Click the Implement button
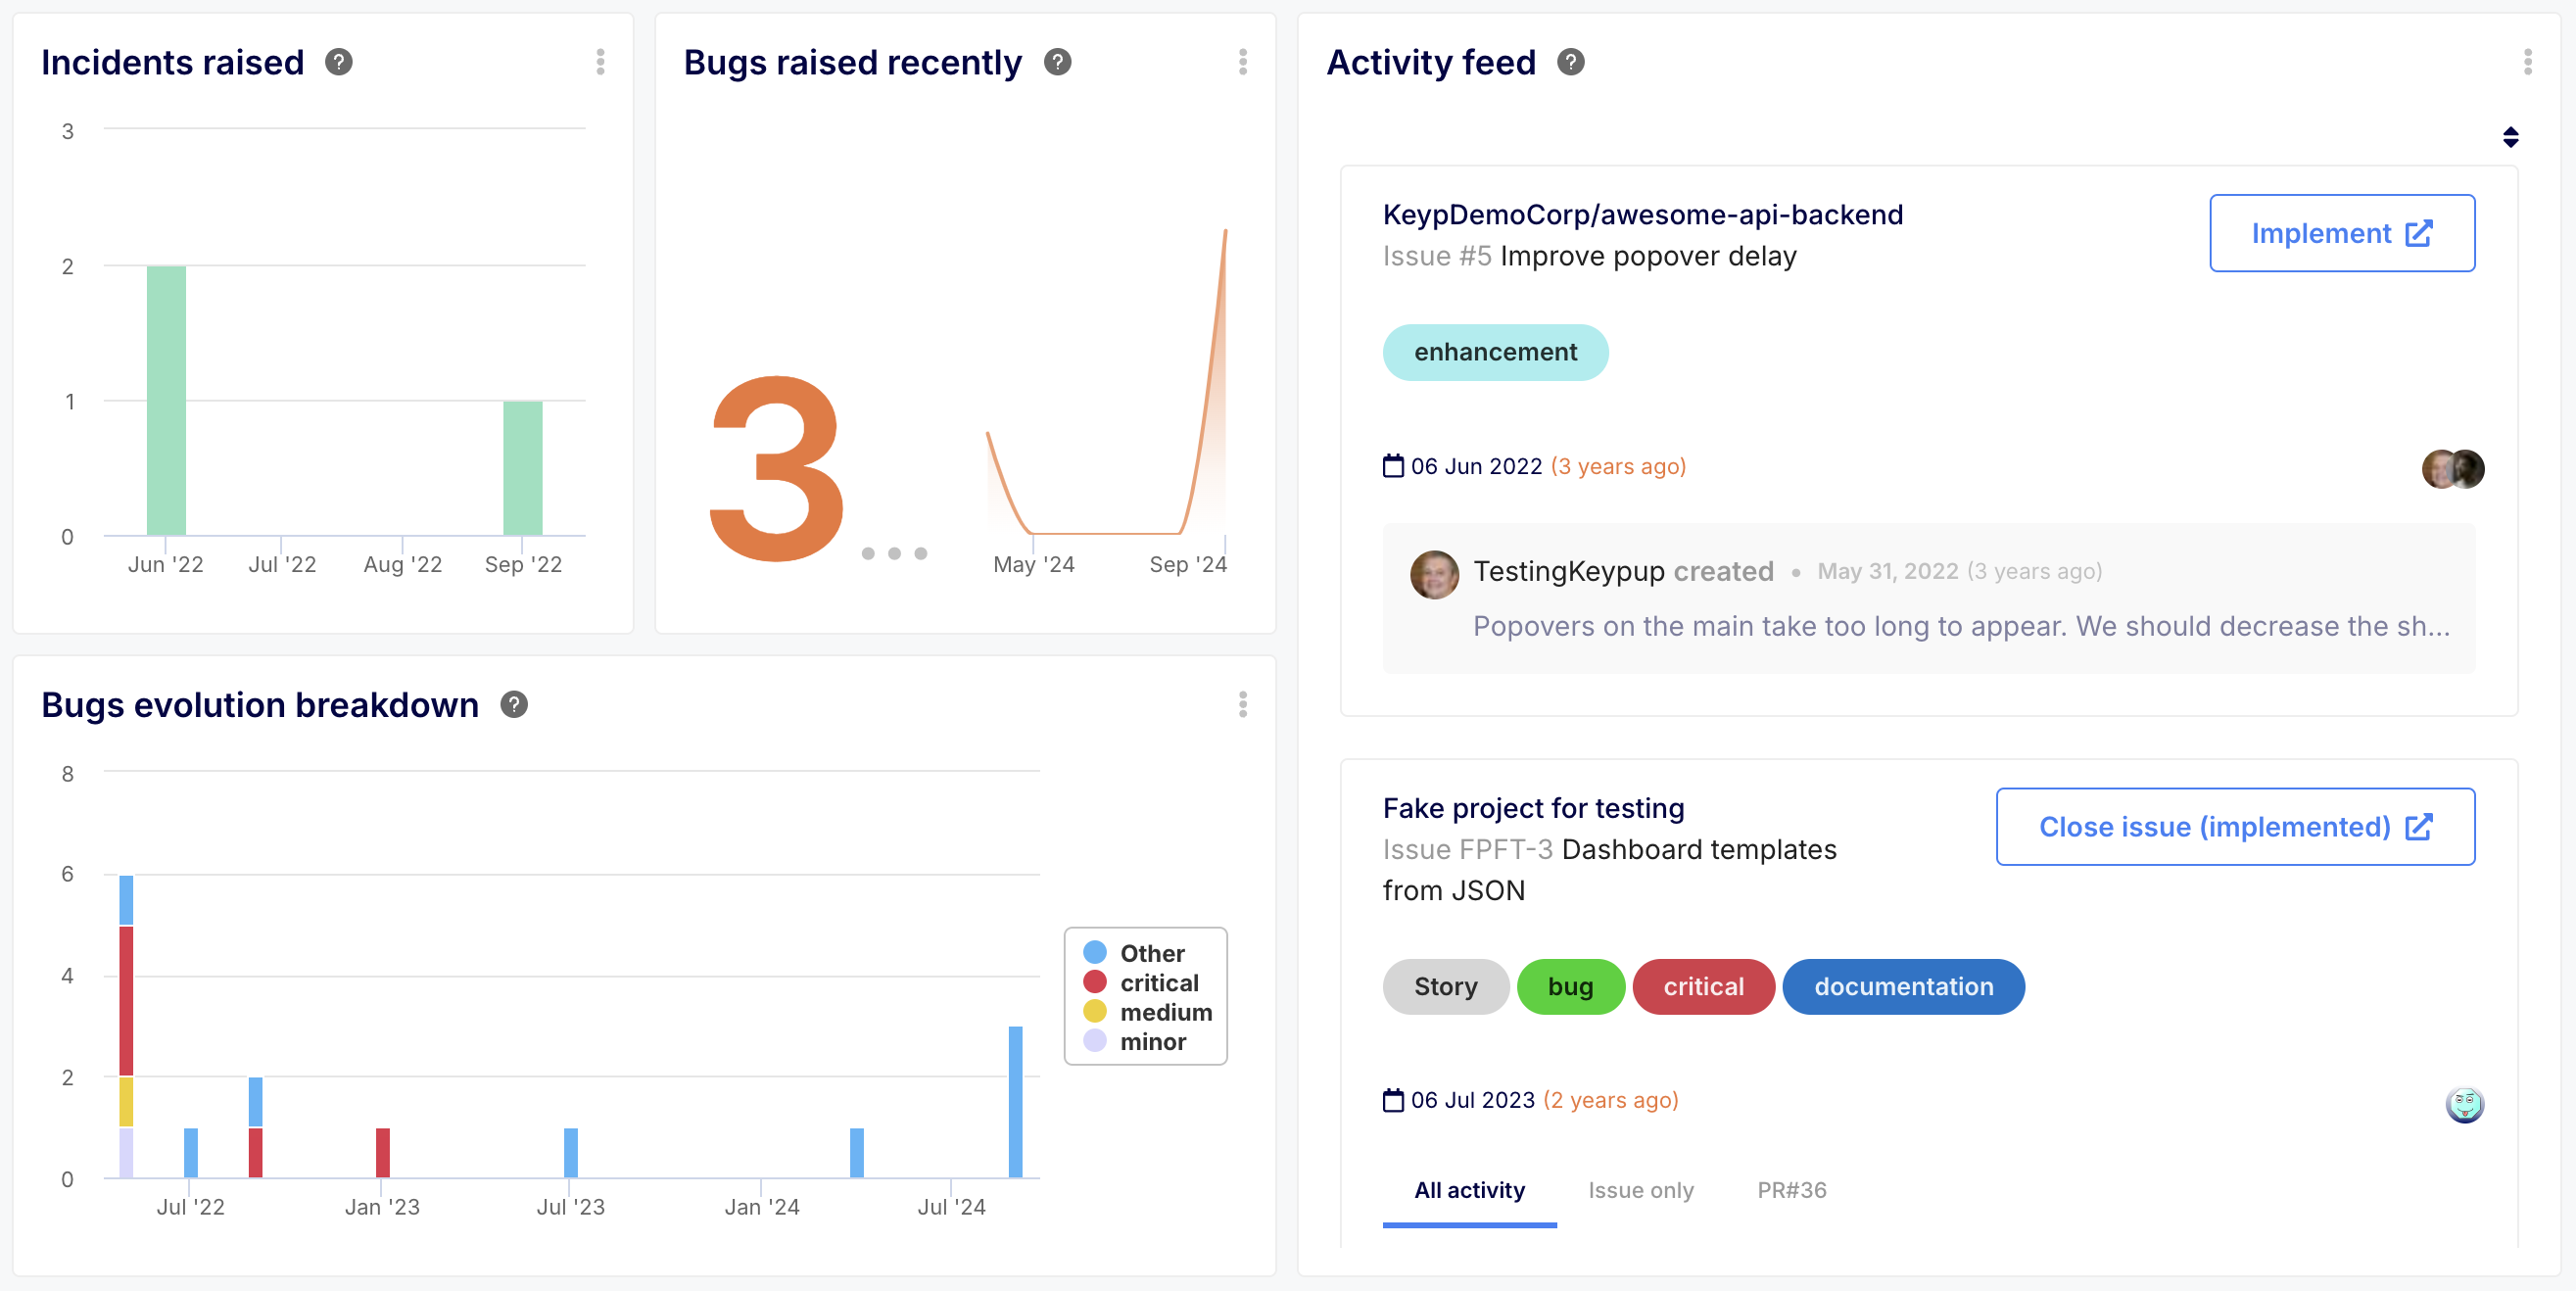 (x=2341, y=233)
